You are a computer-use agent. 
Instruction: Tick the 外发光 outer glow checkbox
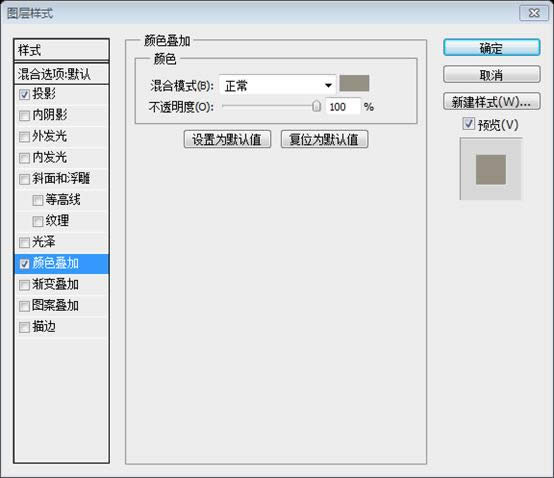24,137
